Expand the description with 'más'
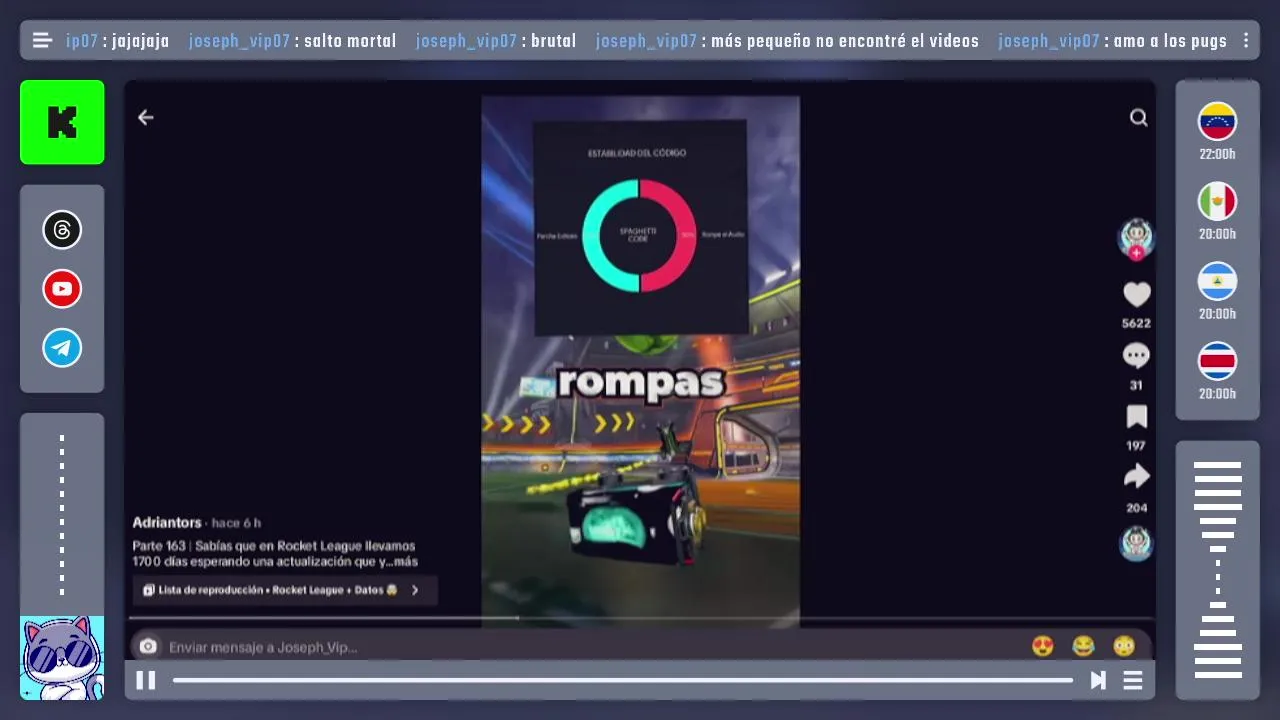The width and height of the screenshot is (1280, 720). tap(406, 562)
